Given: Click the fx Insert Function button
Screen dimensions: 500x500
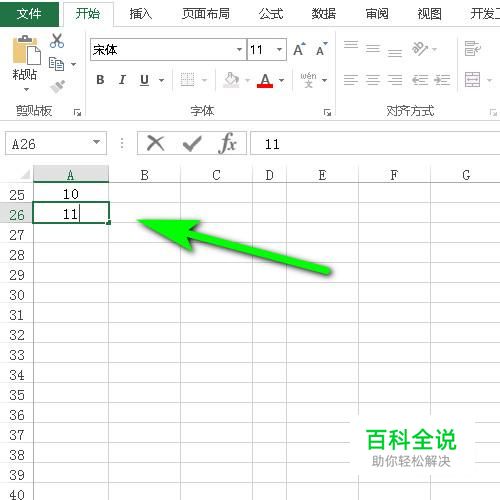Looking at the screenshot, I should coord(228,143).
